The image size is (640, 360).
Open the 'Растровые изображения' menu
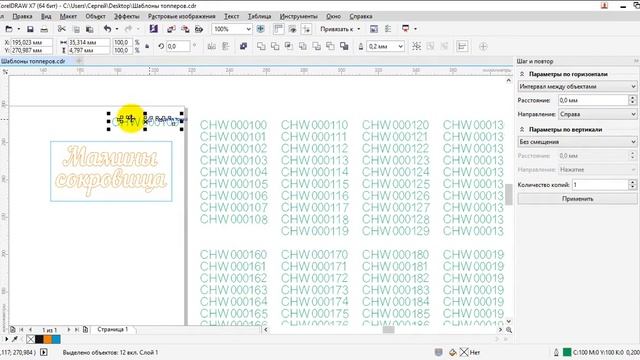point(182,16)
